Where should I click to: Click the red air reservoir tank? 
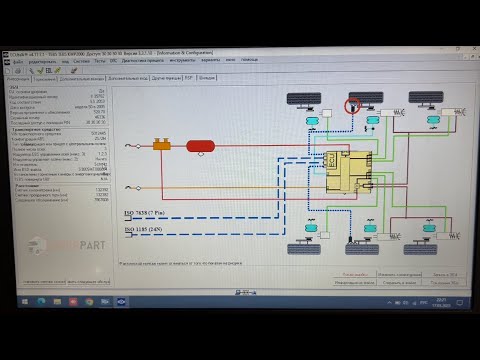200,146
